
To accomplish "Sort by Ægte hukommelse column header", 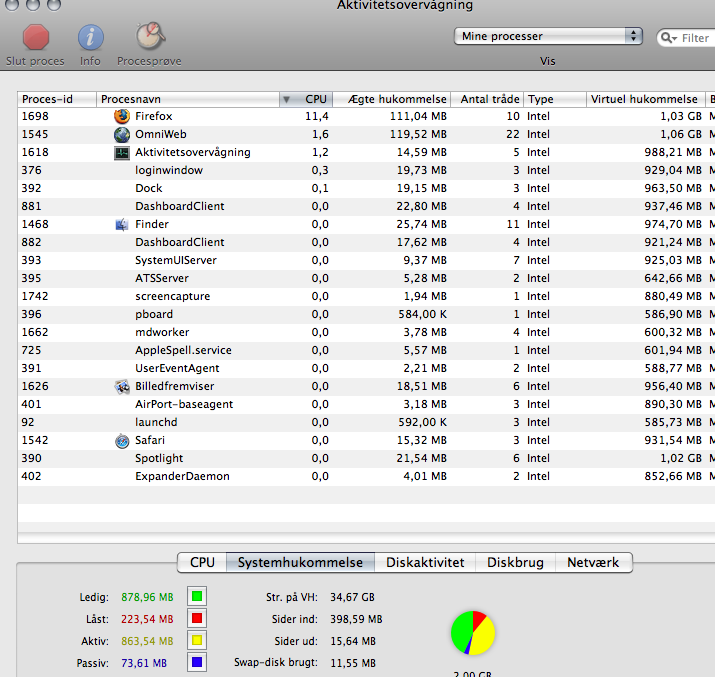I will 392,99.
